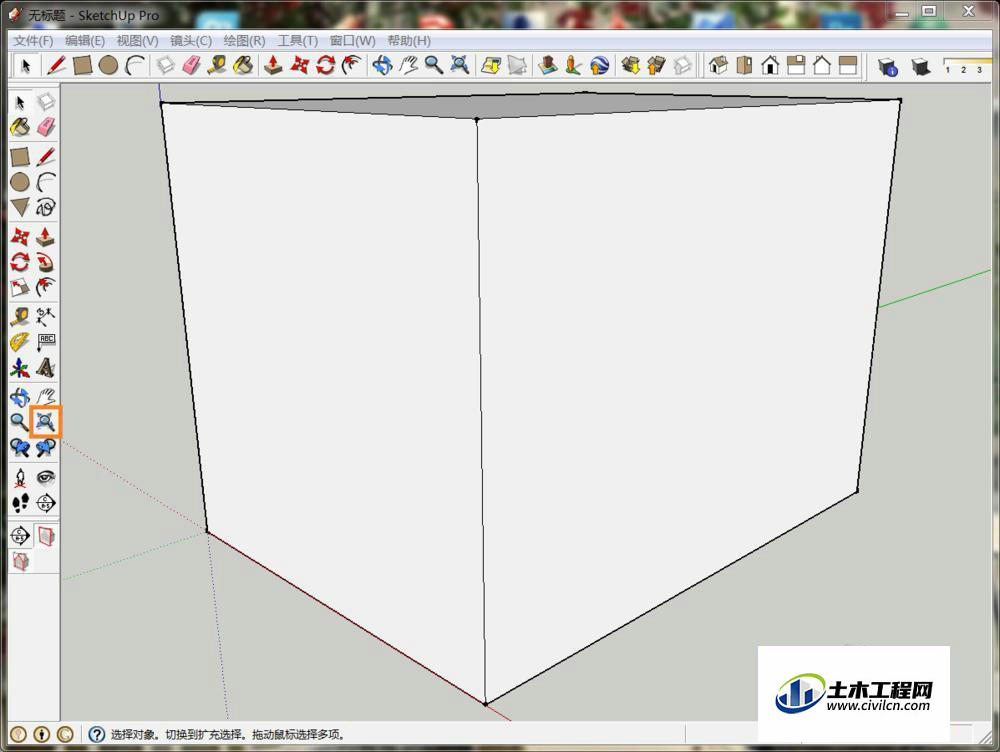1000x752 pixels.
Task: Click Zoom Extents in top toolbar
Action: (x=460, y=65)
